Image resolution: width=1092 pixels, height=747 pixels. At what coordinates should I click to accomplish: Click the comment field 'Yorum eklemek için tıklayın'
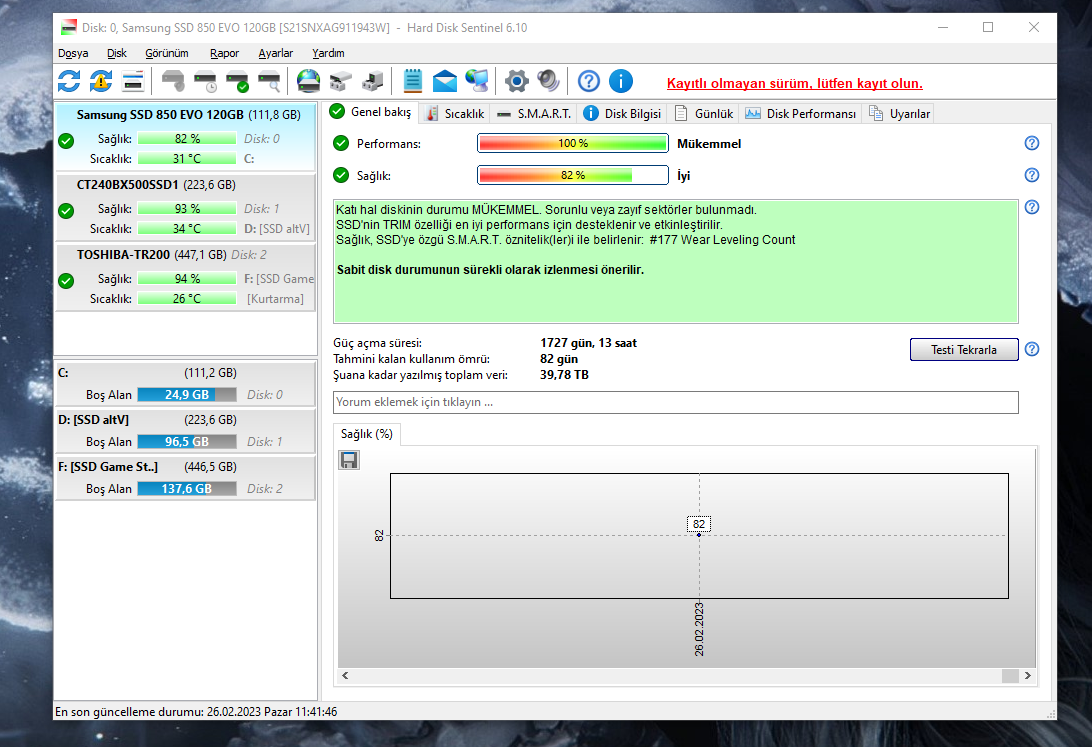(676, 402)
